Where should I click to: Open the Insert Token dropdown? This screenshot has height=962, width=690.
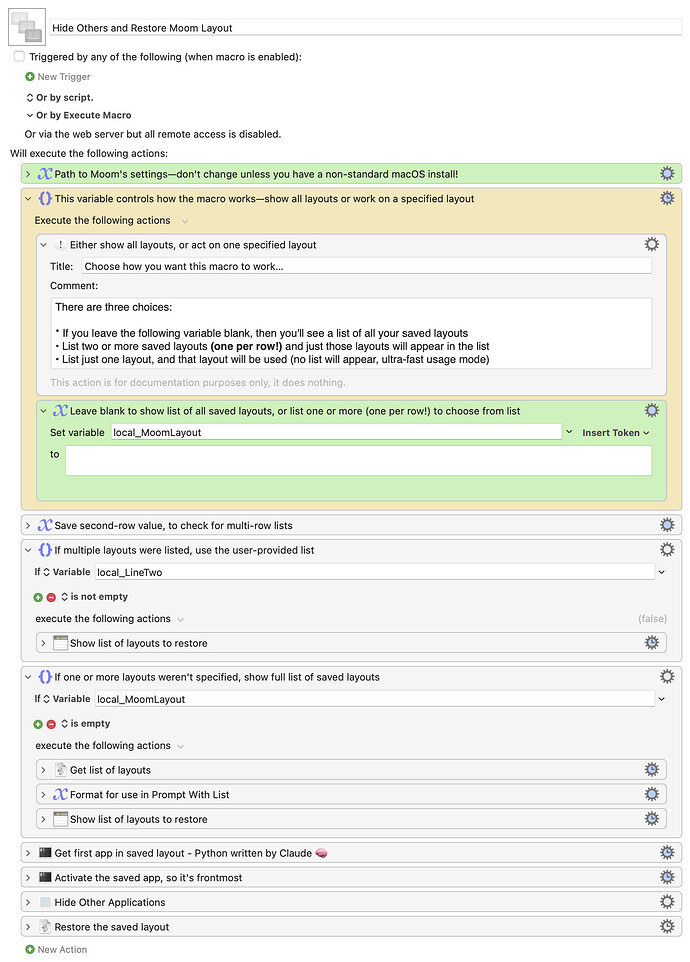coord(615,432)
